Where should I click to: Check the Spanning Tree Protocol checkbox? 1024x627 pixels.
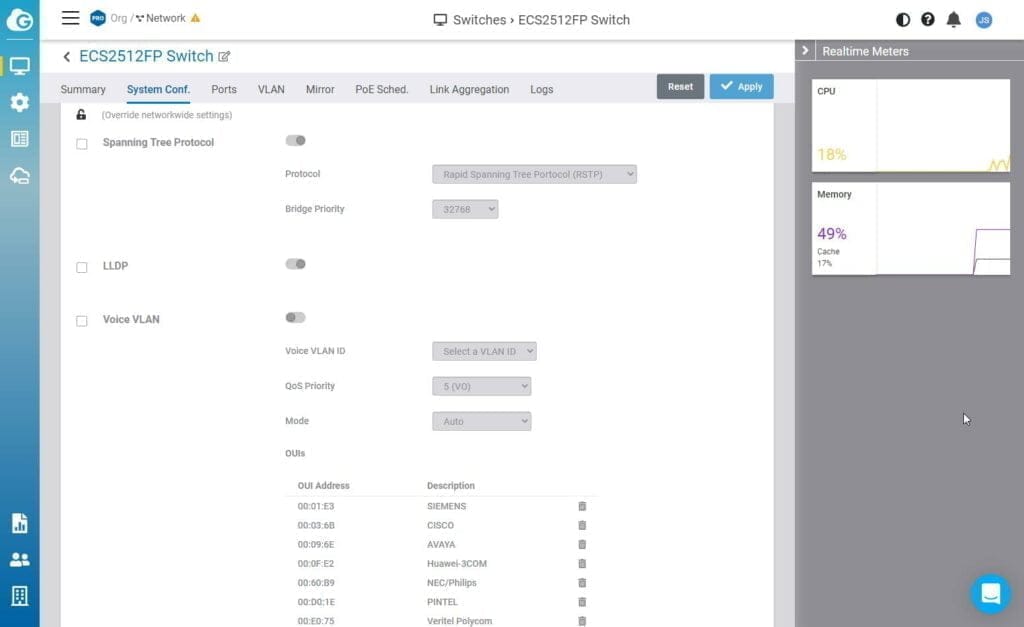click(82, 144)
